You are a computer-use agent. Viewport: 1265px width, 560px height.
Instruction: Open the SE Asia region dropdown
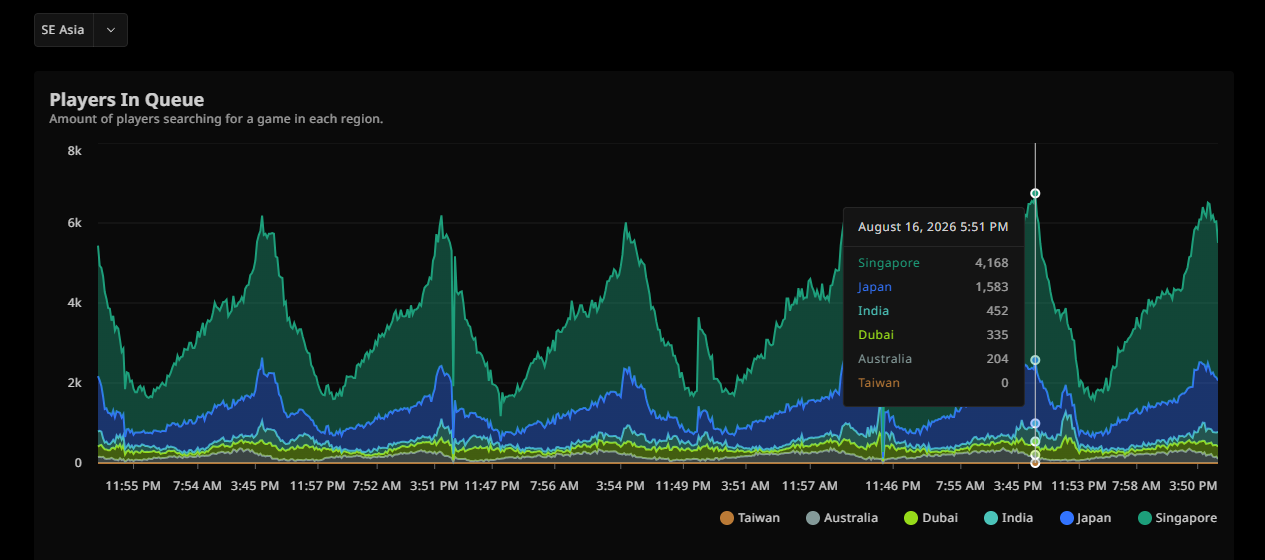click(80, 30)
